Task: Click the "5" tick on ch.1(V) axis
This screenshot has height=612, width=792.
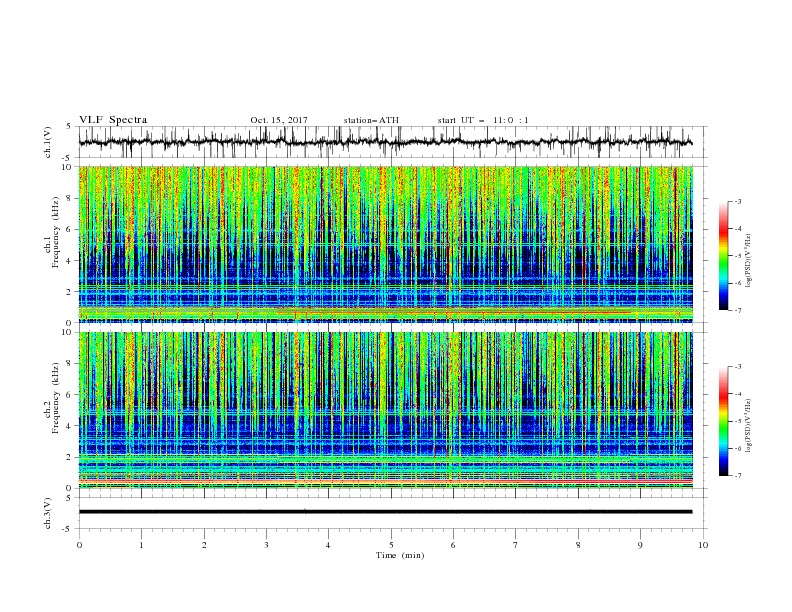Action: point(69,126)
